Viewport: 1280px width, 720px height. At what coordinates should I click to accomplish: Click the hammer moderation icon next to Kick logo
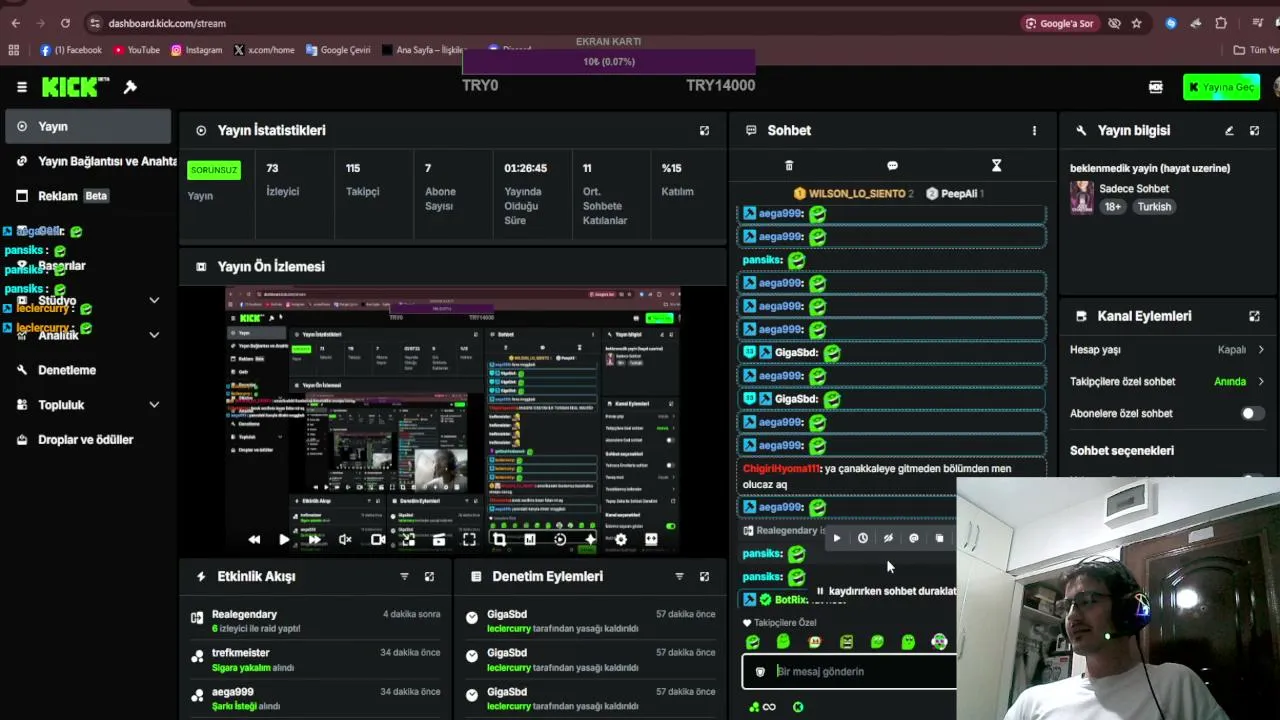[x=130, y=87]
